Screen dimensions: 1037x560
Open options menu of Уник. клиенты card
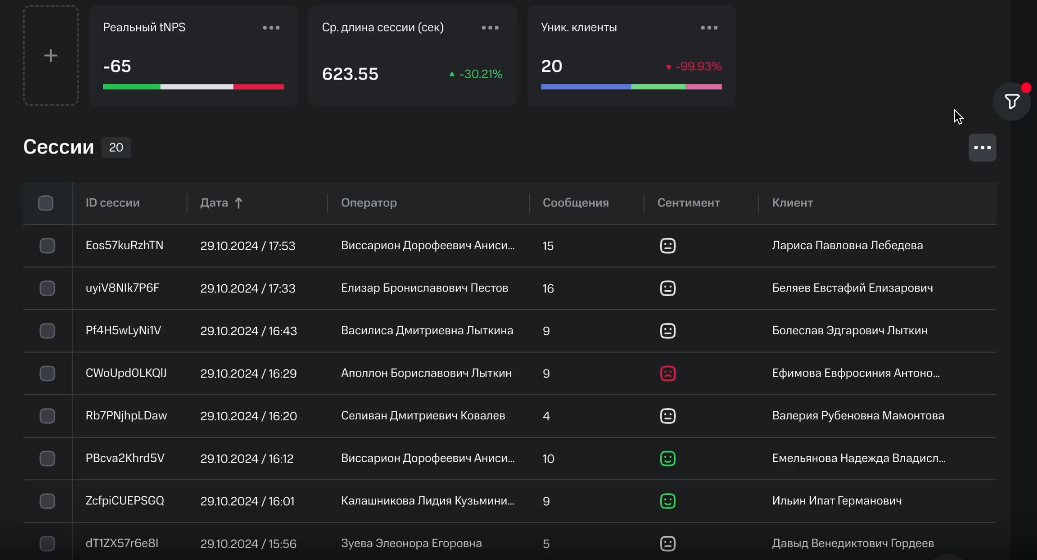709,28
